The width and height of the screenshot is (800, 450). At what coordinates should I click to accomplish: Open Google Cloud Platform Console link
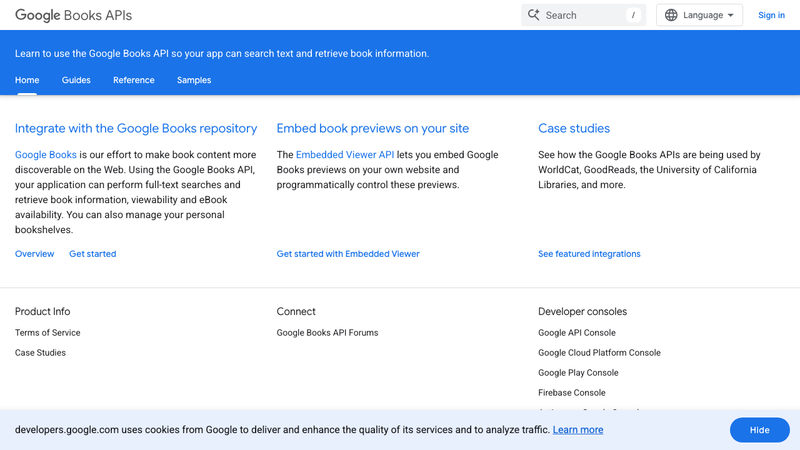599,353
